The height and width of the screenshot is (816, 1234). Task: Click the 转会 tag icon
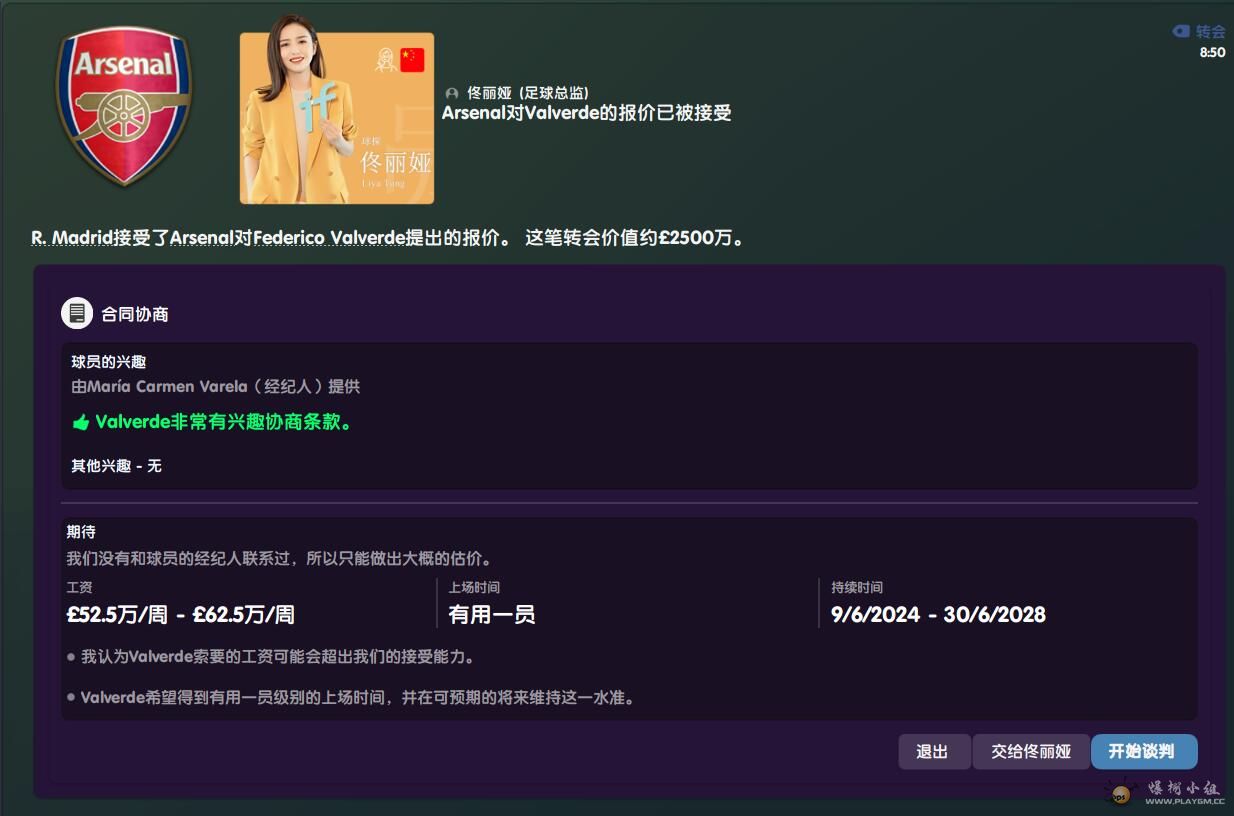[x=1181, y=32]
